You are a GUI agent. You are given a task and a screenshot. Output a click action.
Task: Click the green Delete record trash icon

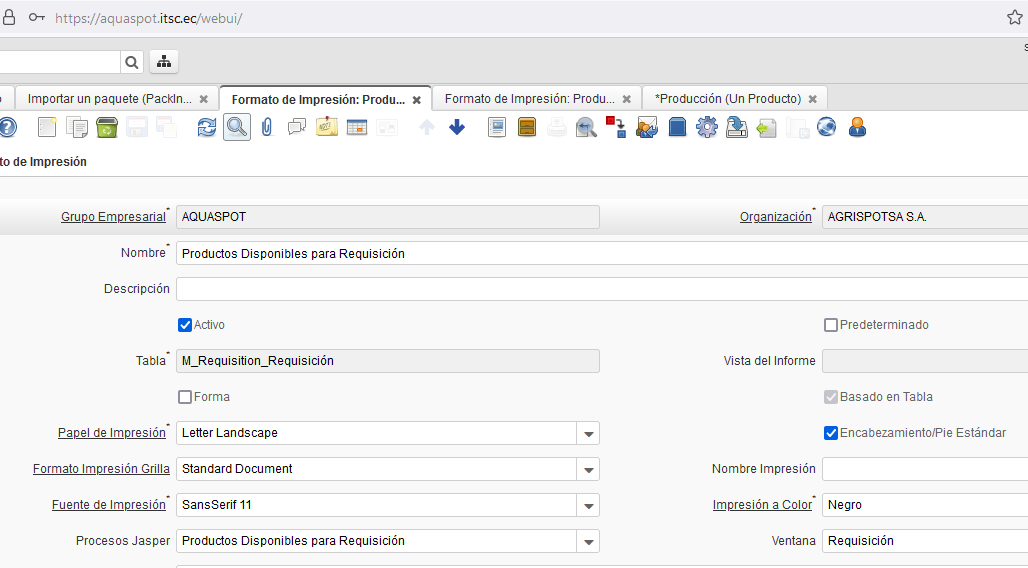point(107,127)
